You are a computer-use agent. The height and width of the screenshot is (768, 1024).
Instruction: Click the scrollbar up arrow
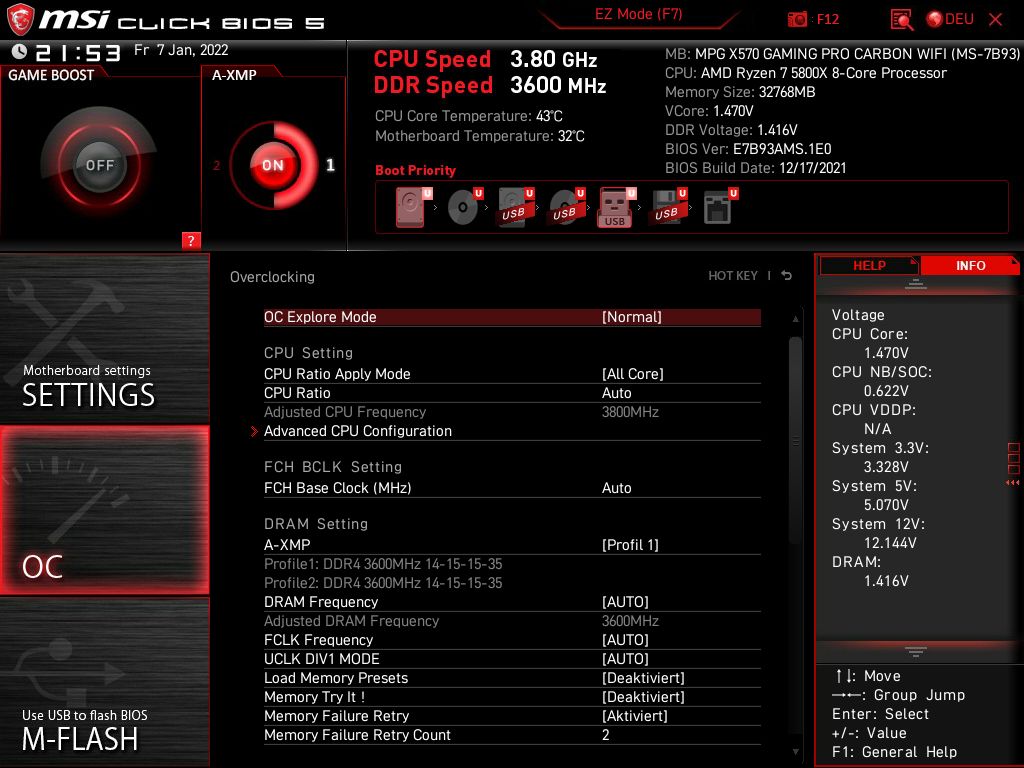795,319
